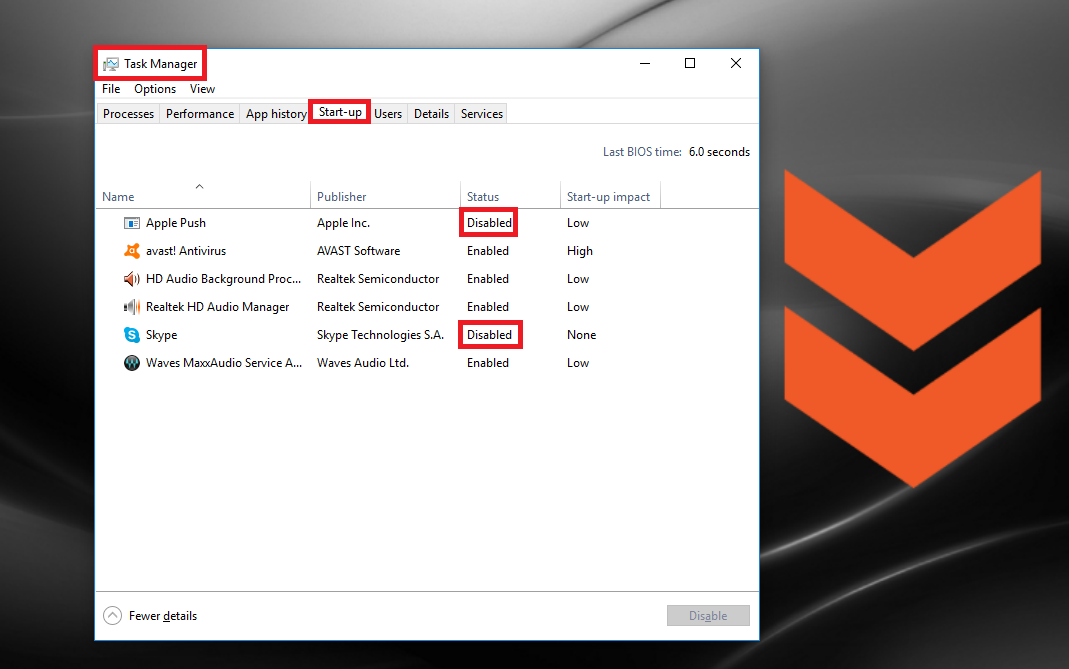Select the Start-up tab
The image size is (1069, 669).
(340, 112)
